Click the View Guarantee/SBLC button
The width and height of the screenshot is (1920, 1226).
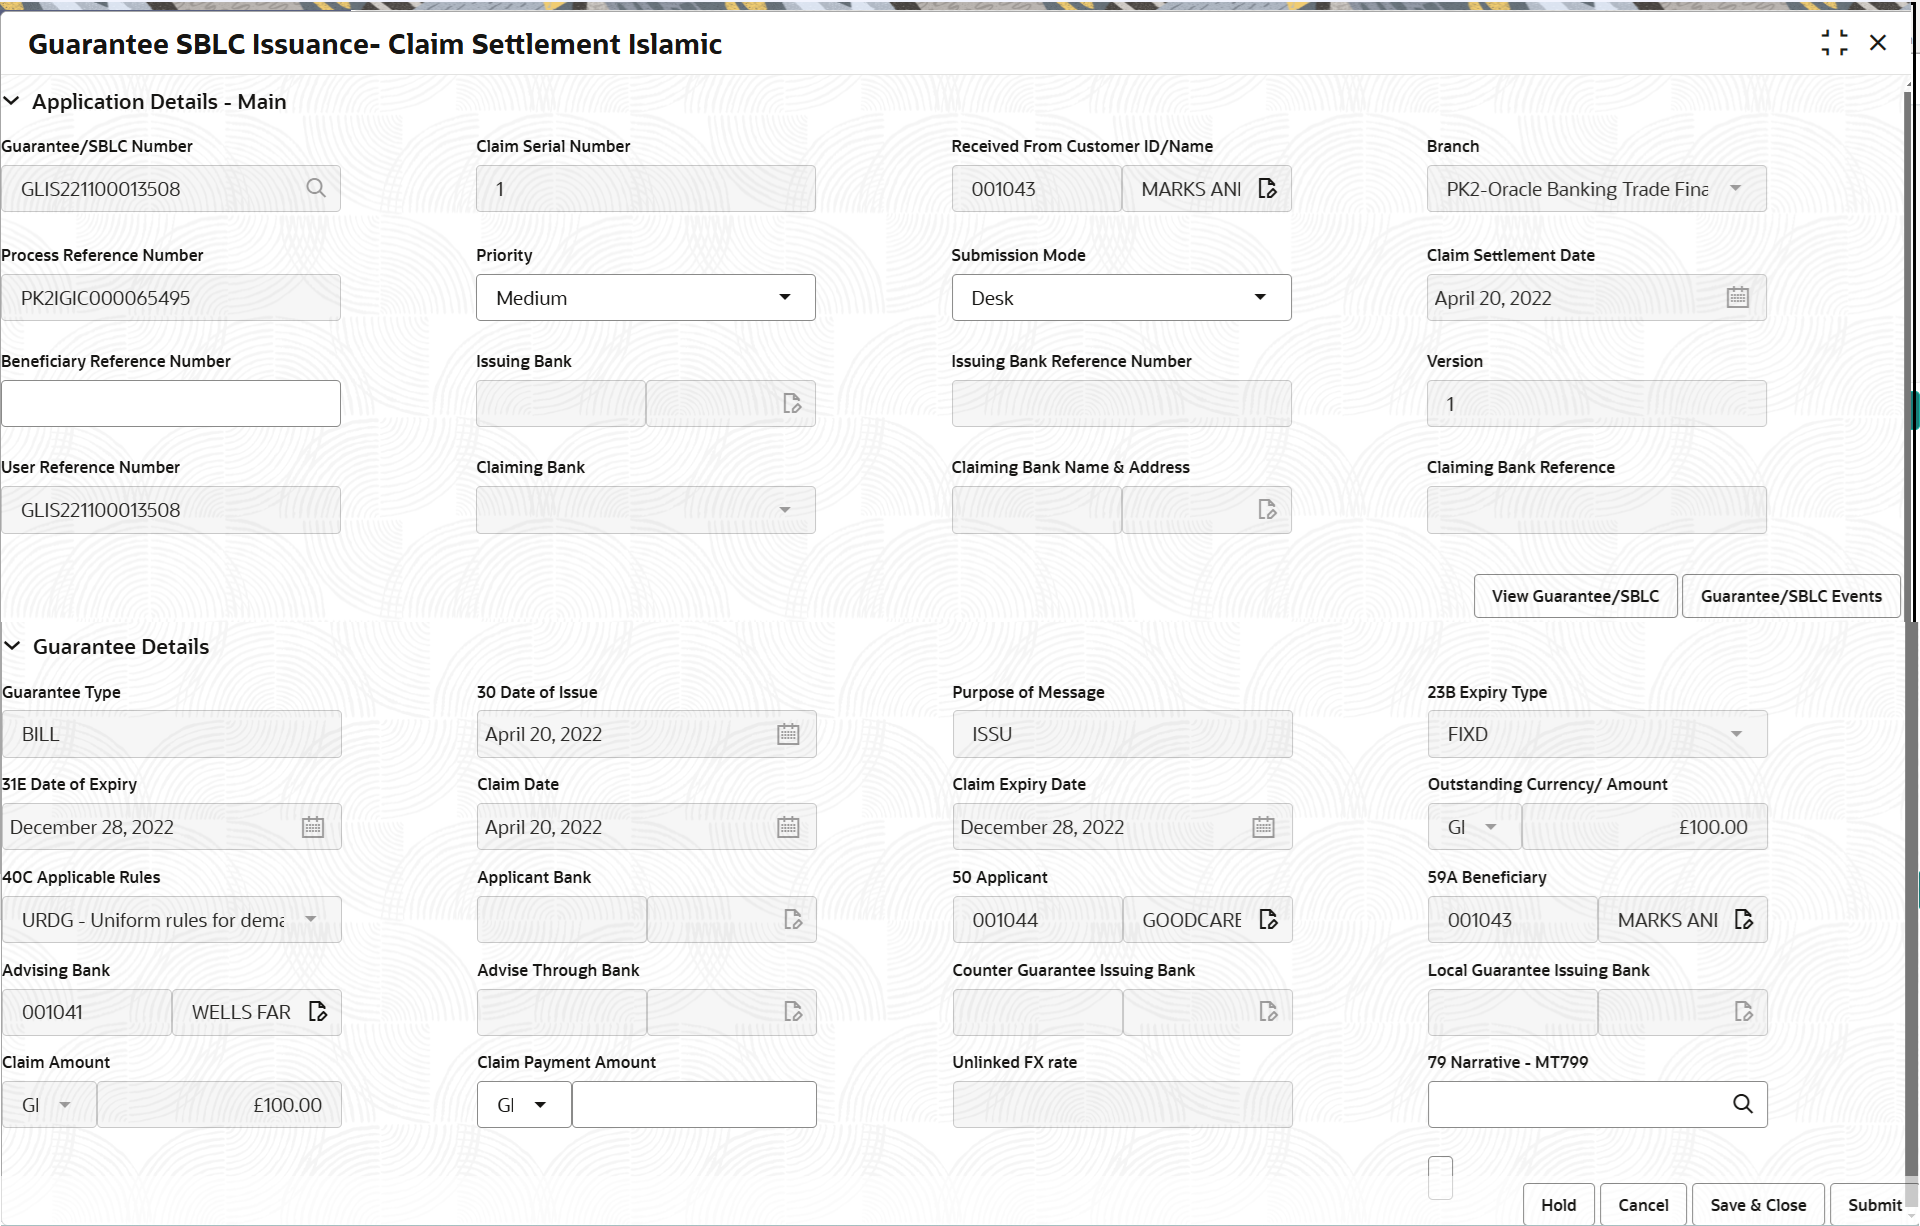1575,596
